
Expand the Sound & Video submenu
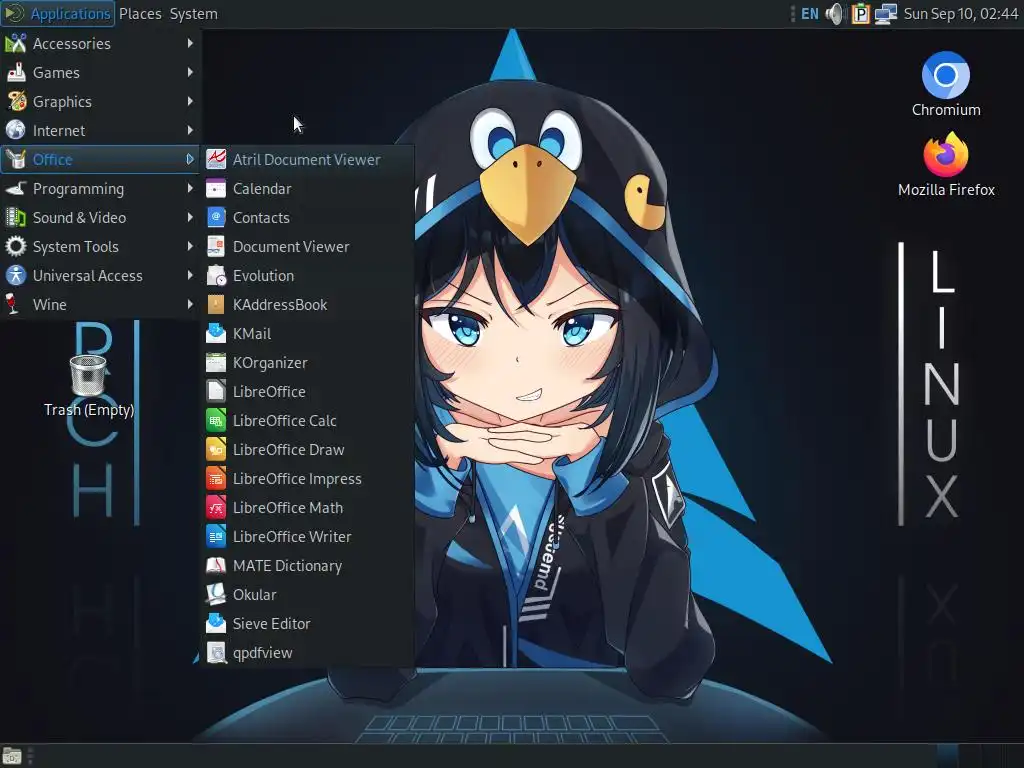coord(101,217)
